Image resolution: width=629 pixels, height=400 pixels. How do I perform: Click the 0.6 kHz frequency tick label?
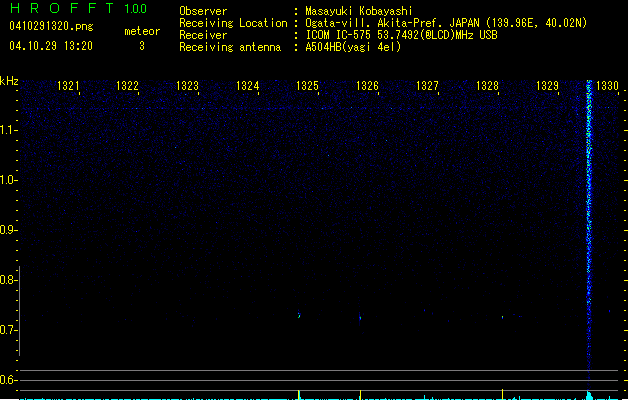pyautogui.click(x=8, y=380)
